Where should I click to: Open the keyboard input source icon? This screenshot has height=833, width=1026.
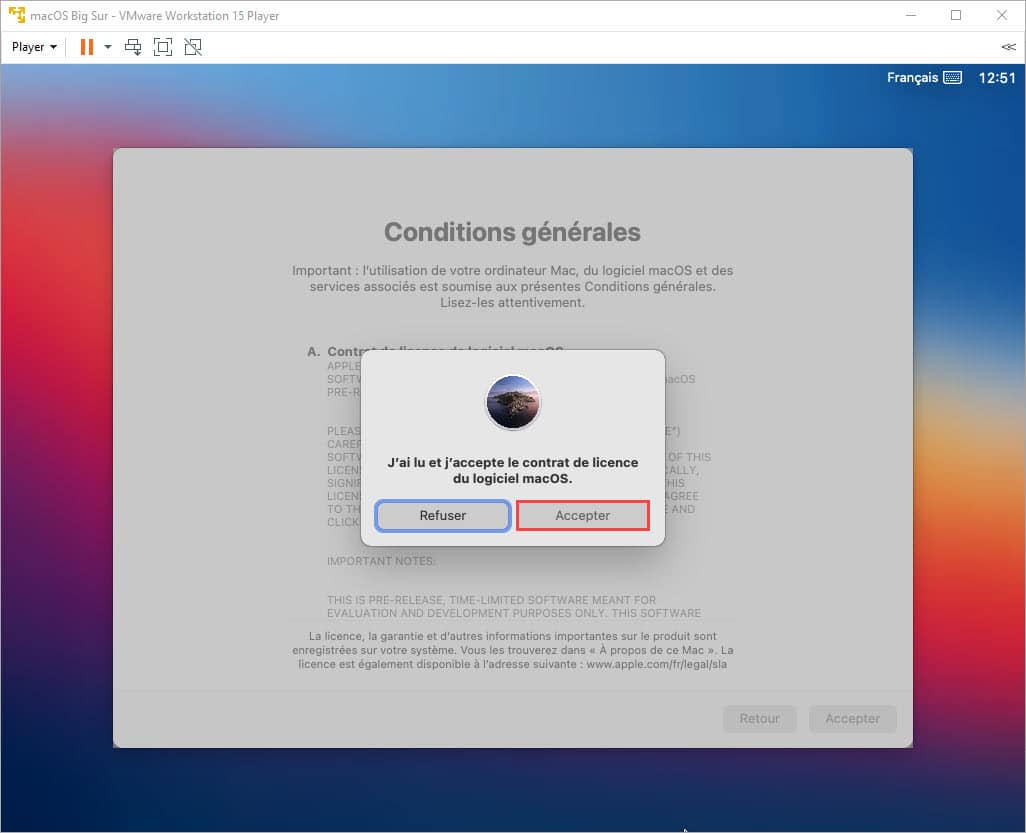pos(952,78)
